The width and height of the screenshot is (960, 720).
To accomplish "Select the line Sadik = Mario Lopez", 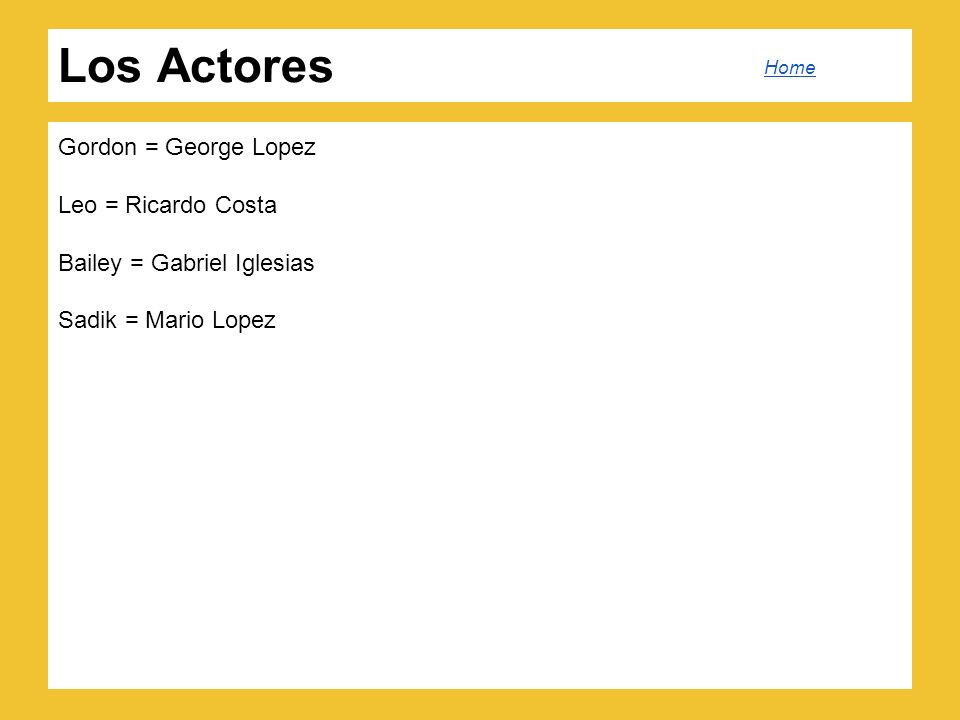I will (x=167, y=320).
